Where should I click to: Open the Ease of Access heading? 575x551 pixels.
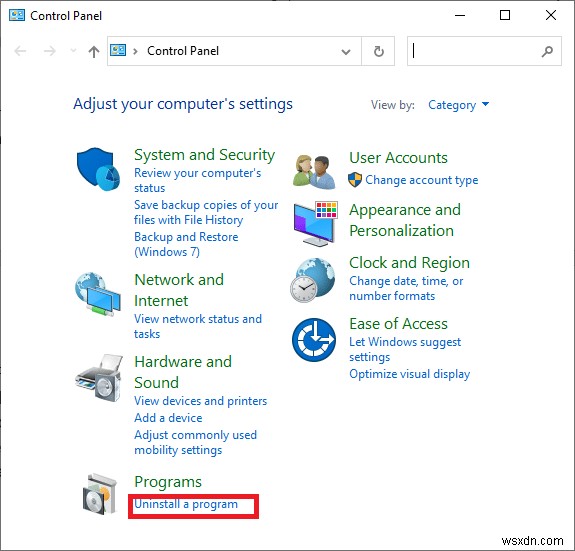398,324
